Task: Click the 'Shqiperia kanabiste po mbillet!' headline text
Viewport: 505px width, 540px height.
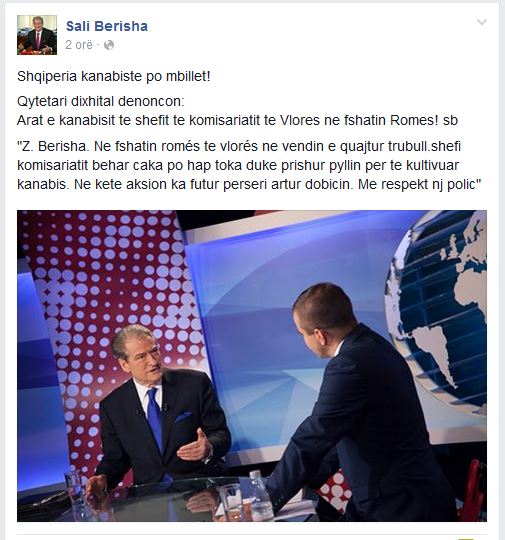Action: click(114, 76)
